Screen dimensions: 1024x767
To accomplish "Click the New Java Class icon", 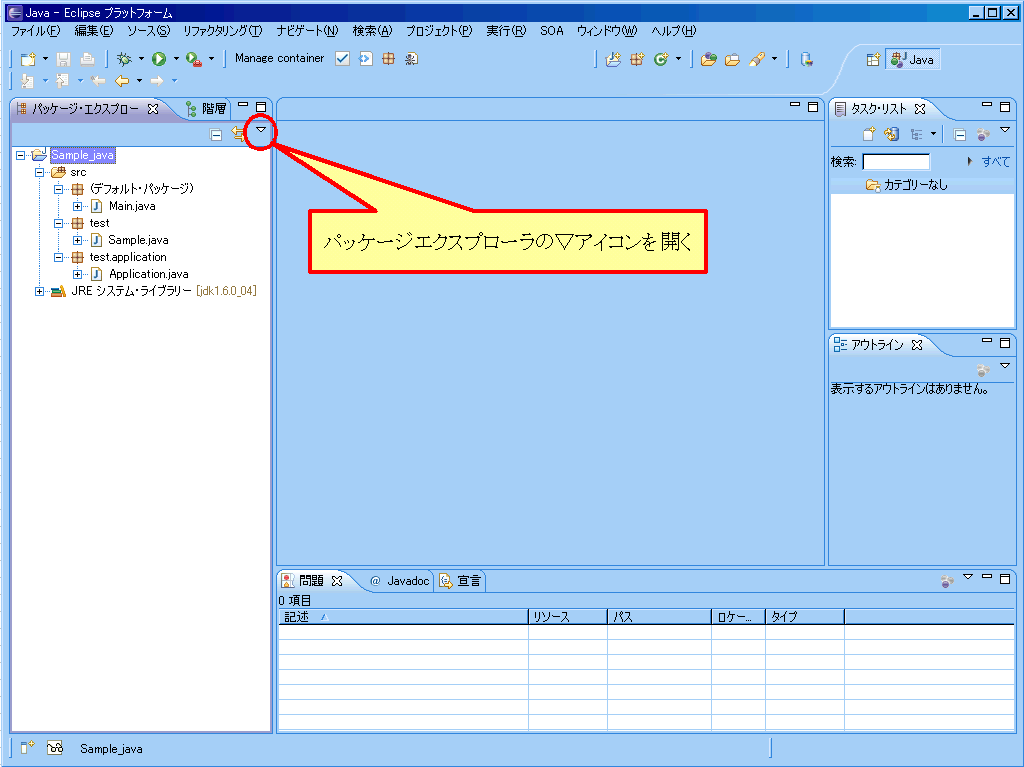I will [x=661, y=59].
